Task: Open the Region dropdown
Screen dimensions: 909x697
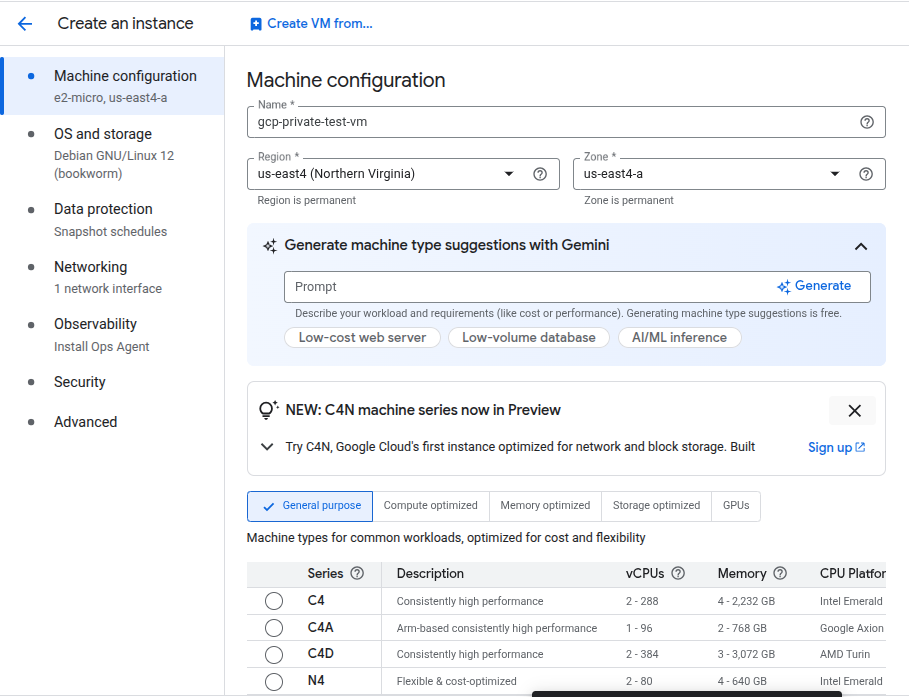Action: point(508,174)
